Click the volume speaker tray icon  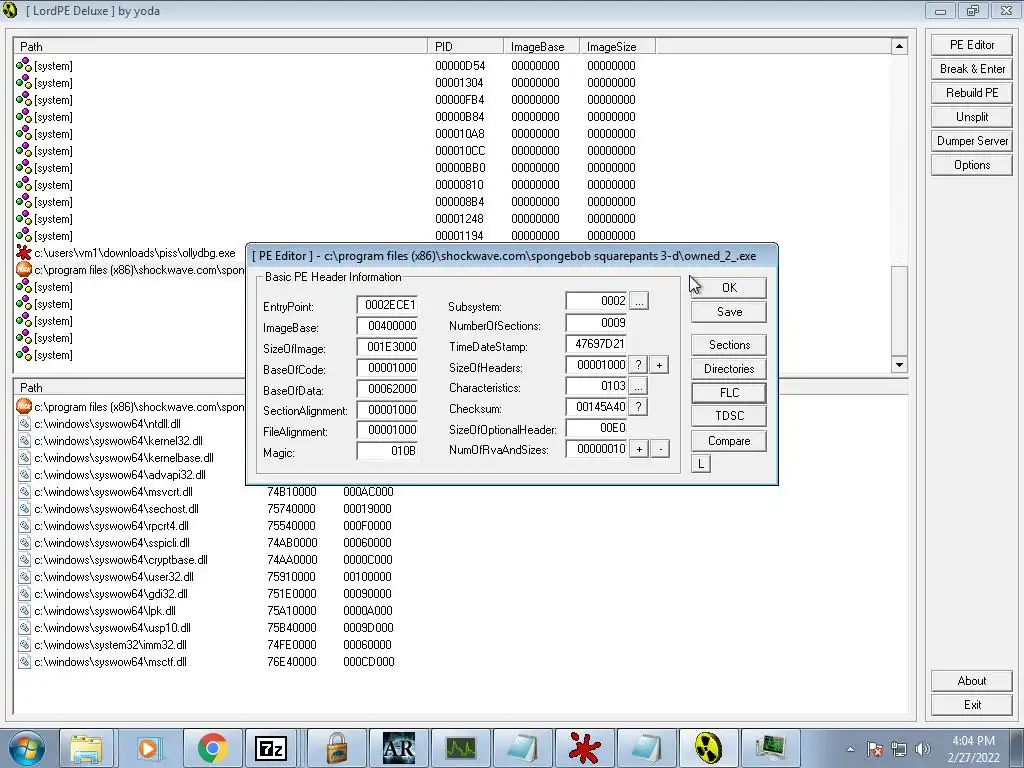(x=923, y=749)
